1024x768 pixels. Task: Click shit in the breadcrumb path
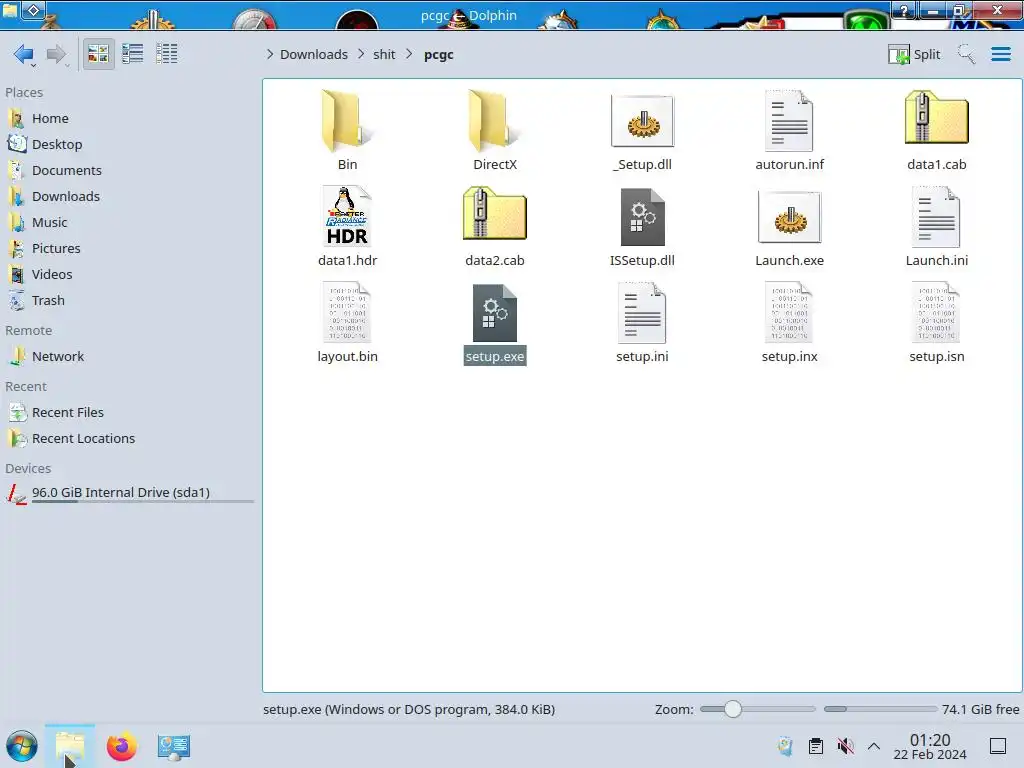pos(384,54)
